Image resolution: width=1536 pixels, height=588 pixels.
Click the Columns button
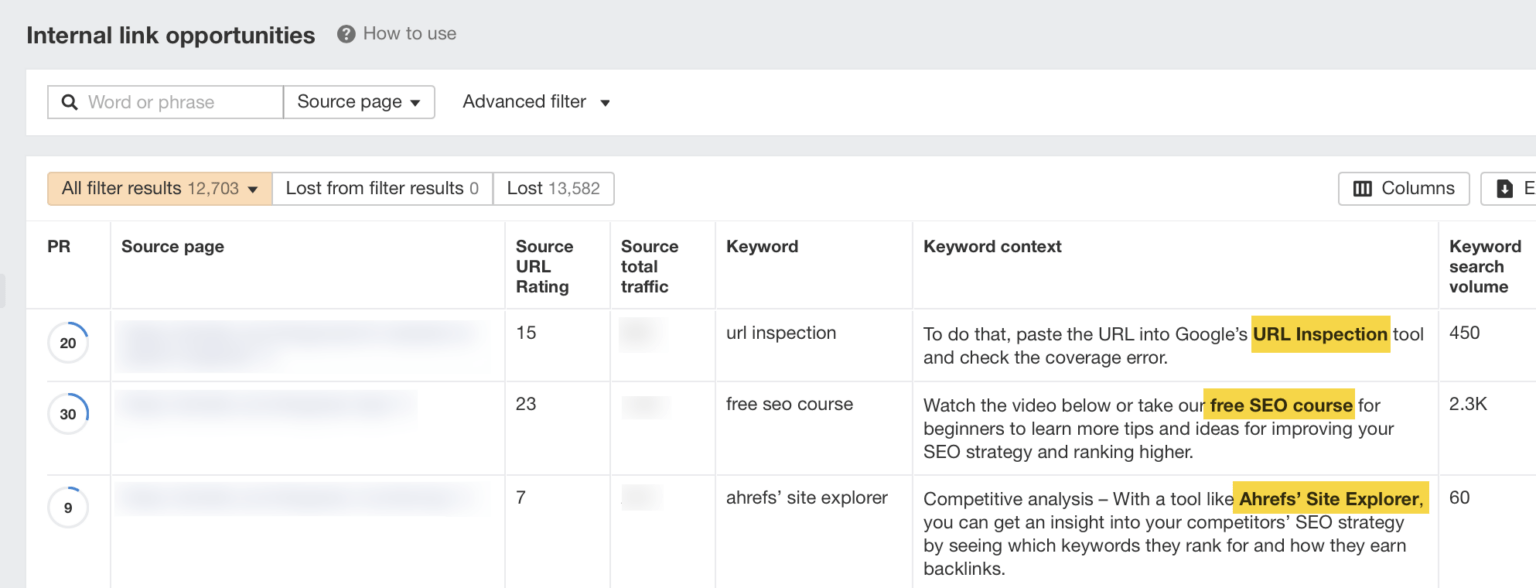pos(1403,188)
